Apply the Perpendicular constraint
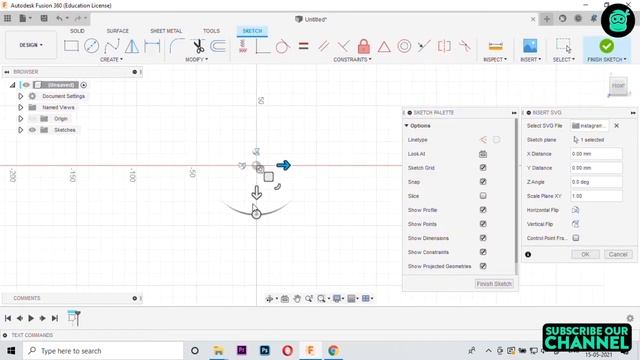 (343, 46)
